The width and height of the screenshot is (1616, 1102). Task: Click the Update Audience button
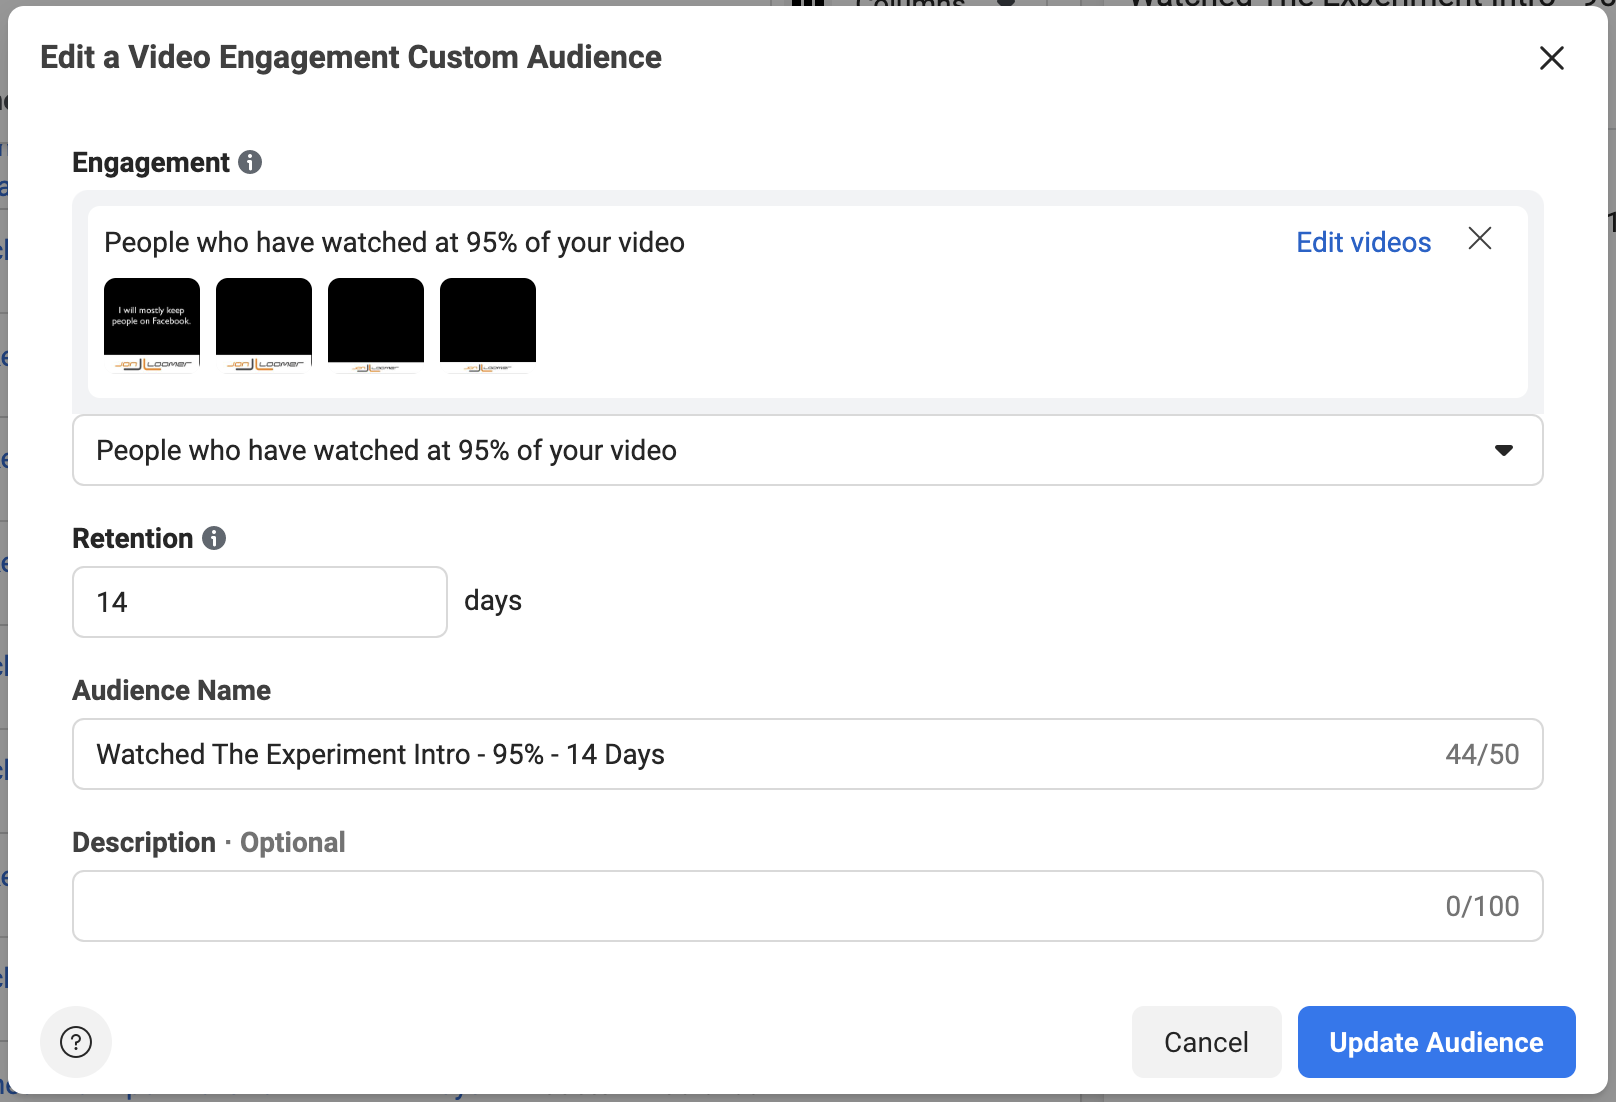[1436, 1042]
